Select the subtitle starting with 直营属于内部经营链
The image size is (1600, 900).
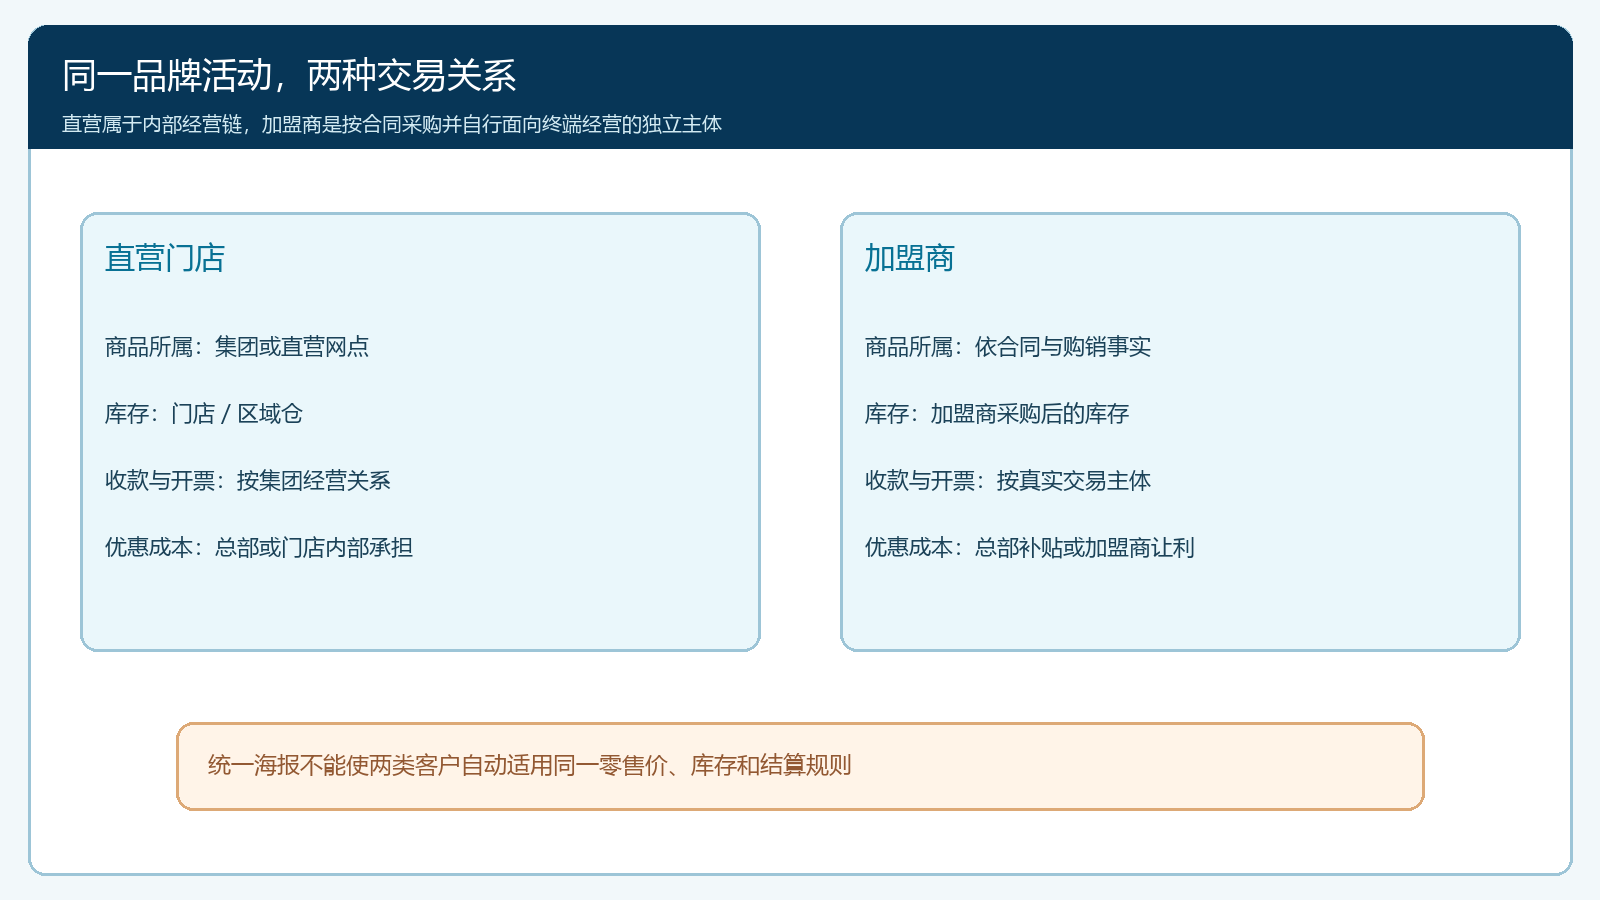(x=392, y=124)
